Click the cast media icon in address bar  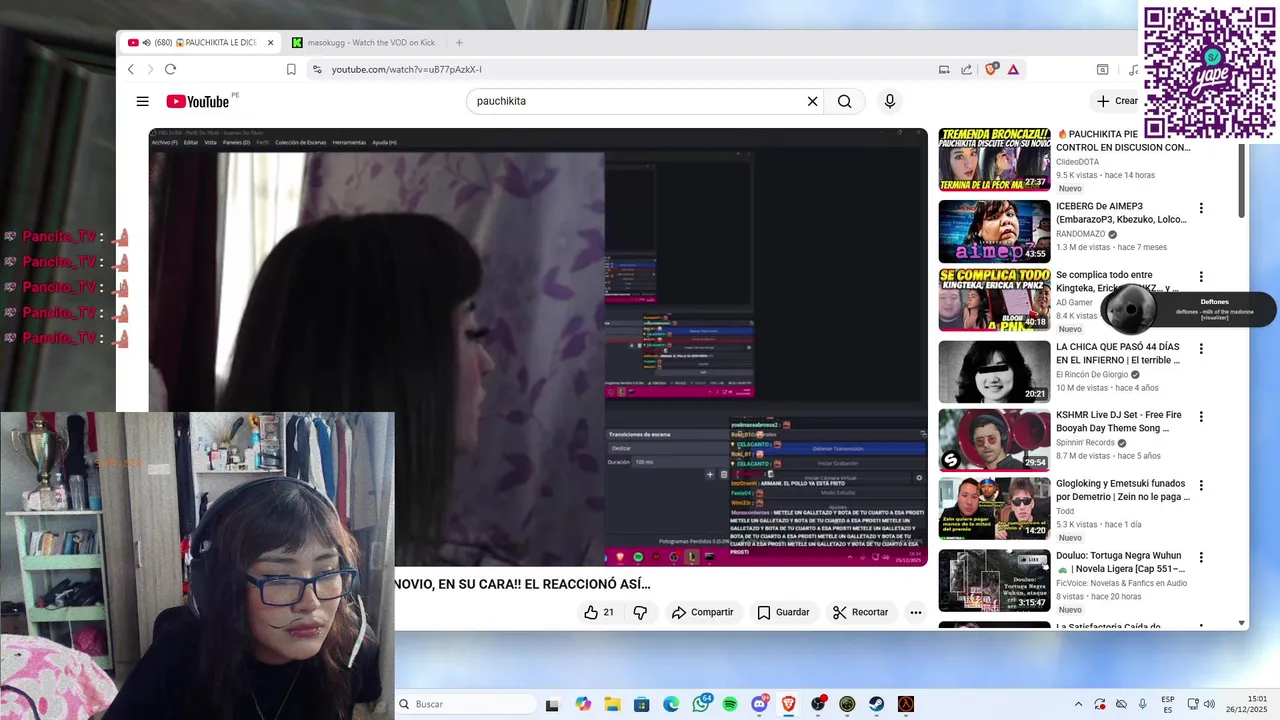943,69
